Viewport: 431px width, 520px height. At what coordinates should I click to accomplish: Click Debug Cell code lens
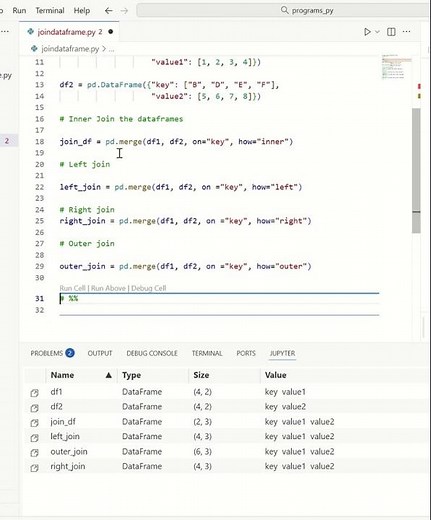pyautogui.click(x=148, y=288)
